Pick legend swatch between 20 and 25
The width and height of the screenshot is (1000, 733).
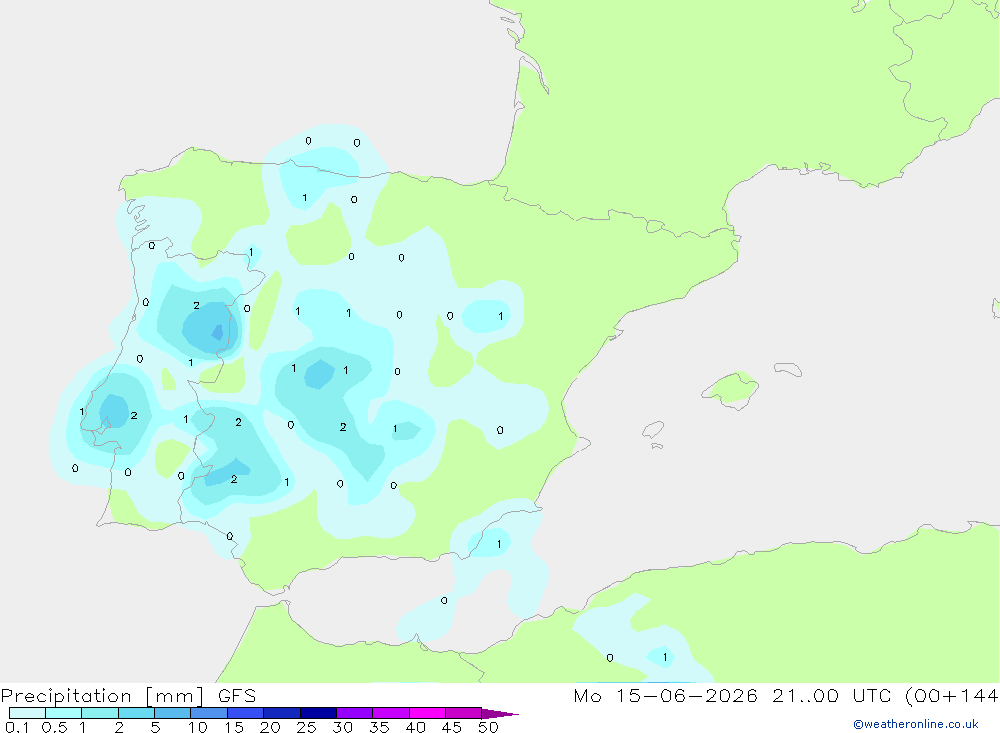pyautogui.click(x=282, y=713)
